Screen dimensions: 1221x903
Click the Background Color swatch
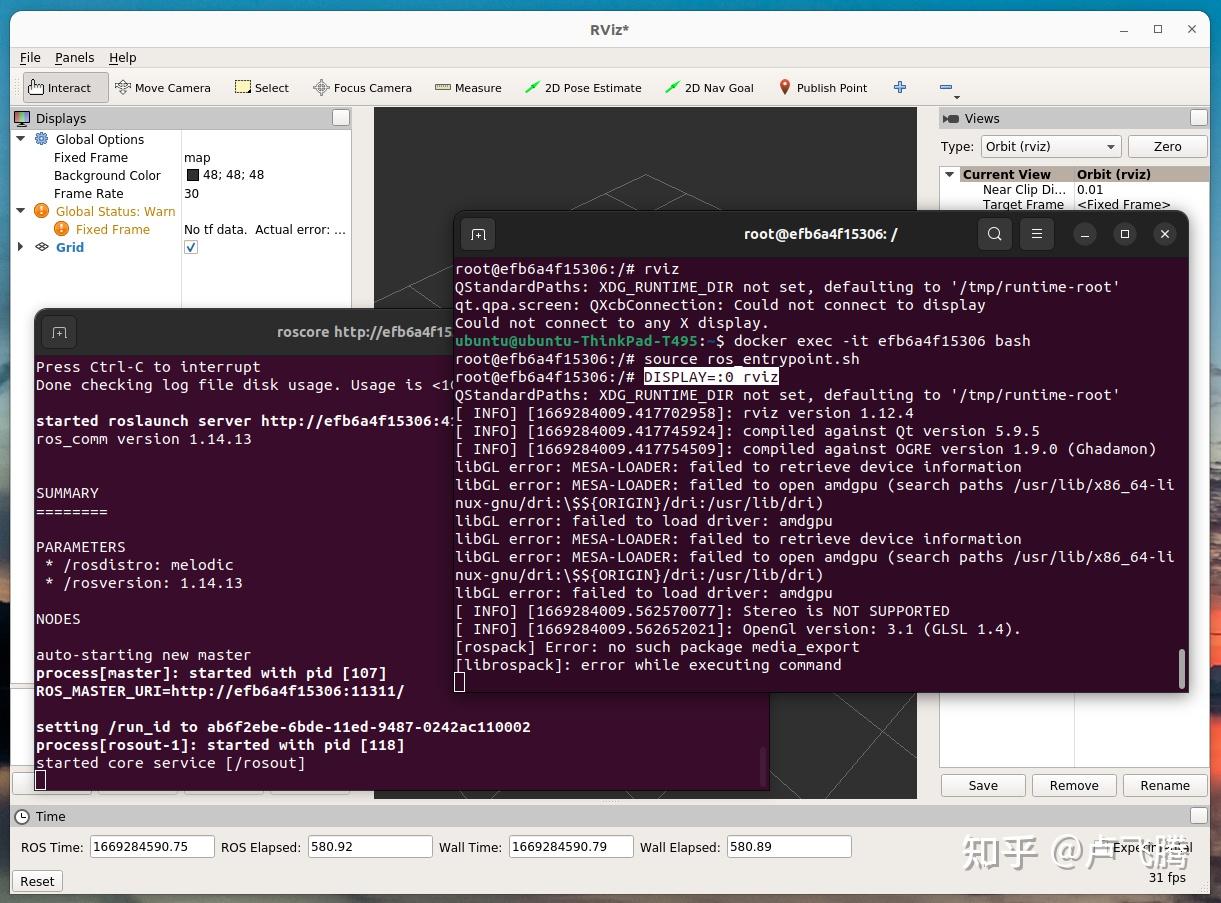pos(191,175)
